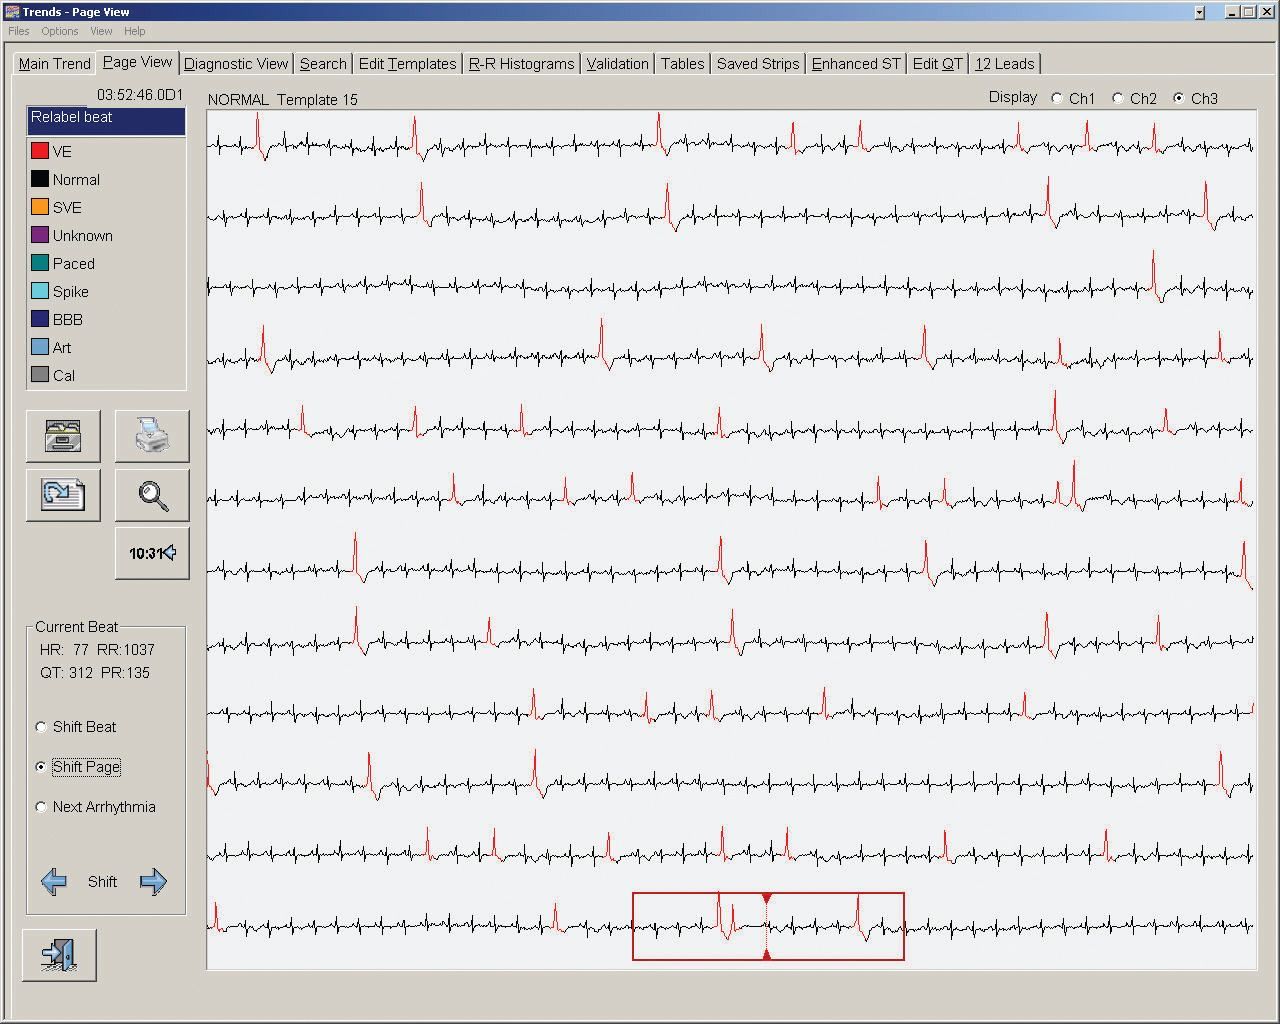Click the 10:31 go-to-time button
This screenshot has width=1280, height=1024.
point(152,553)
